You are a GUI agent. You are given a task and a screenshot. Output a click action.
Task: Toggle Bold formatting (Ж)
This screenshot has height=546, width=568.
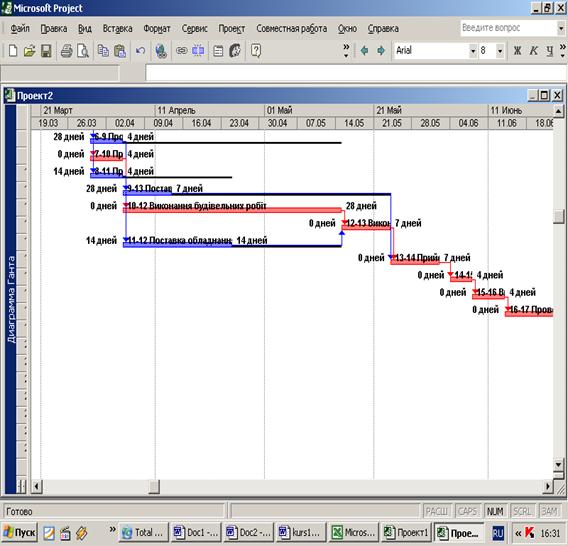coord(517,51)
